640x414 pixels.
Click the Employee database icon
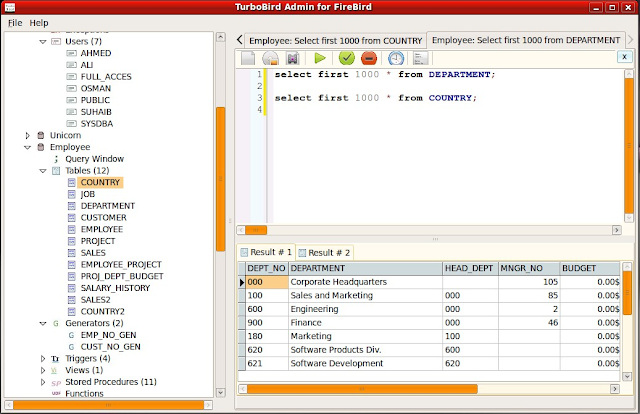pyautogui.click(x=41, y=147)
